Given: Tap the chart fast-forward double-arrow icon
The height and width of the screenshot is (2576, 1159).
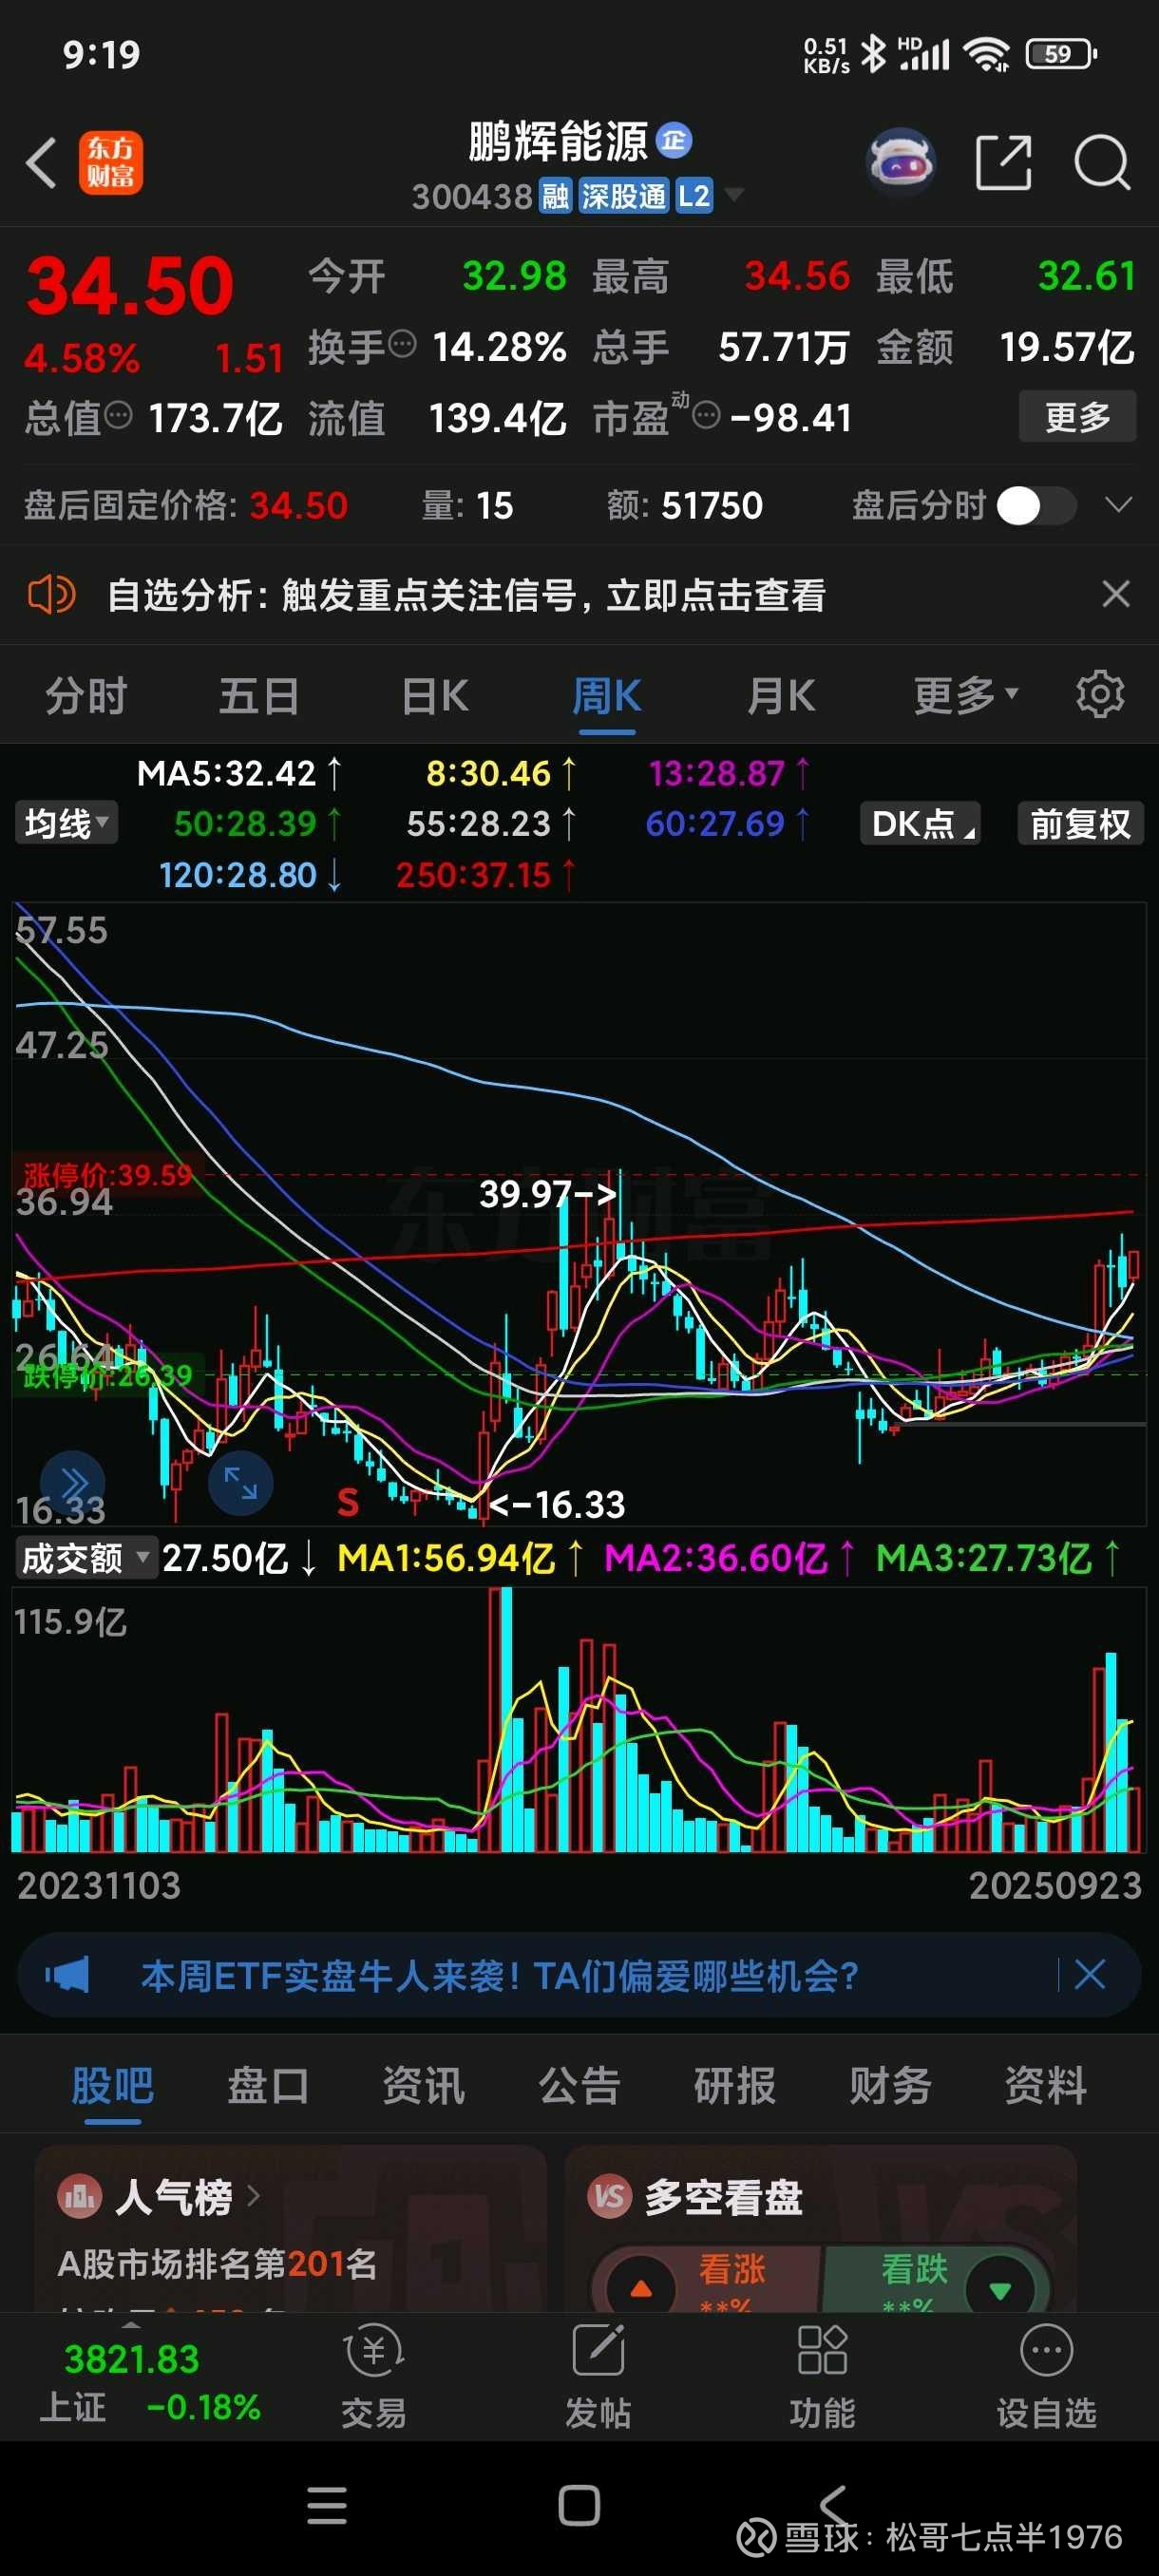Looking at the screenshot, I should [72, 1482].
